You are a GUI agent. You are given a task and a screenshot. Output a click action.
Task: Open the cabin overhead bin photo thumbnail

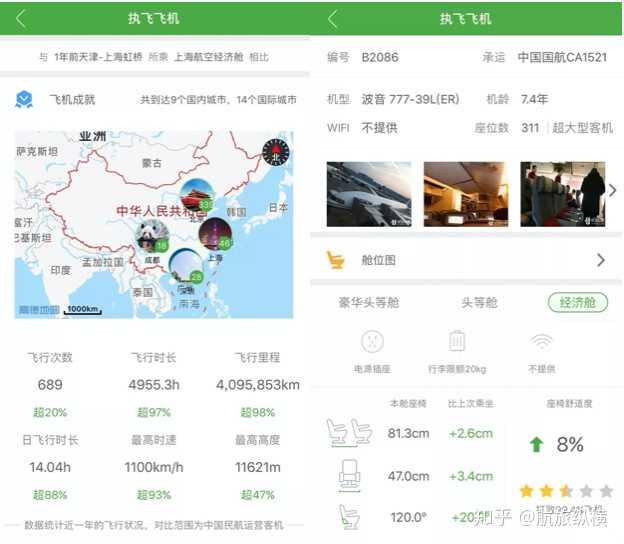click(466, 194)
